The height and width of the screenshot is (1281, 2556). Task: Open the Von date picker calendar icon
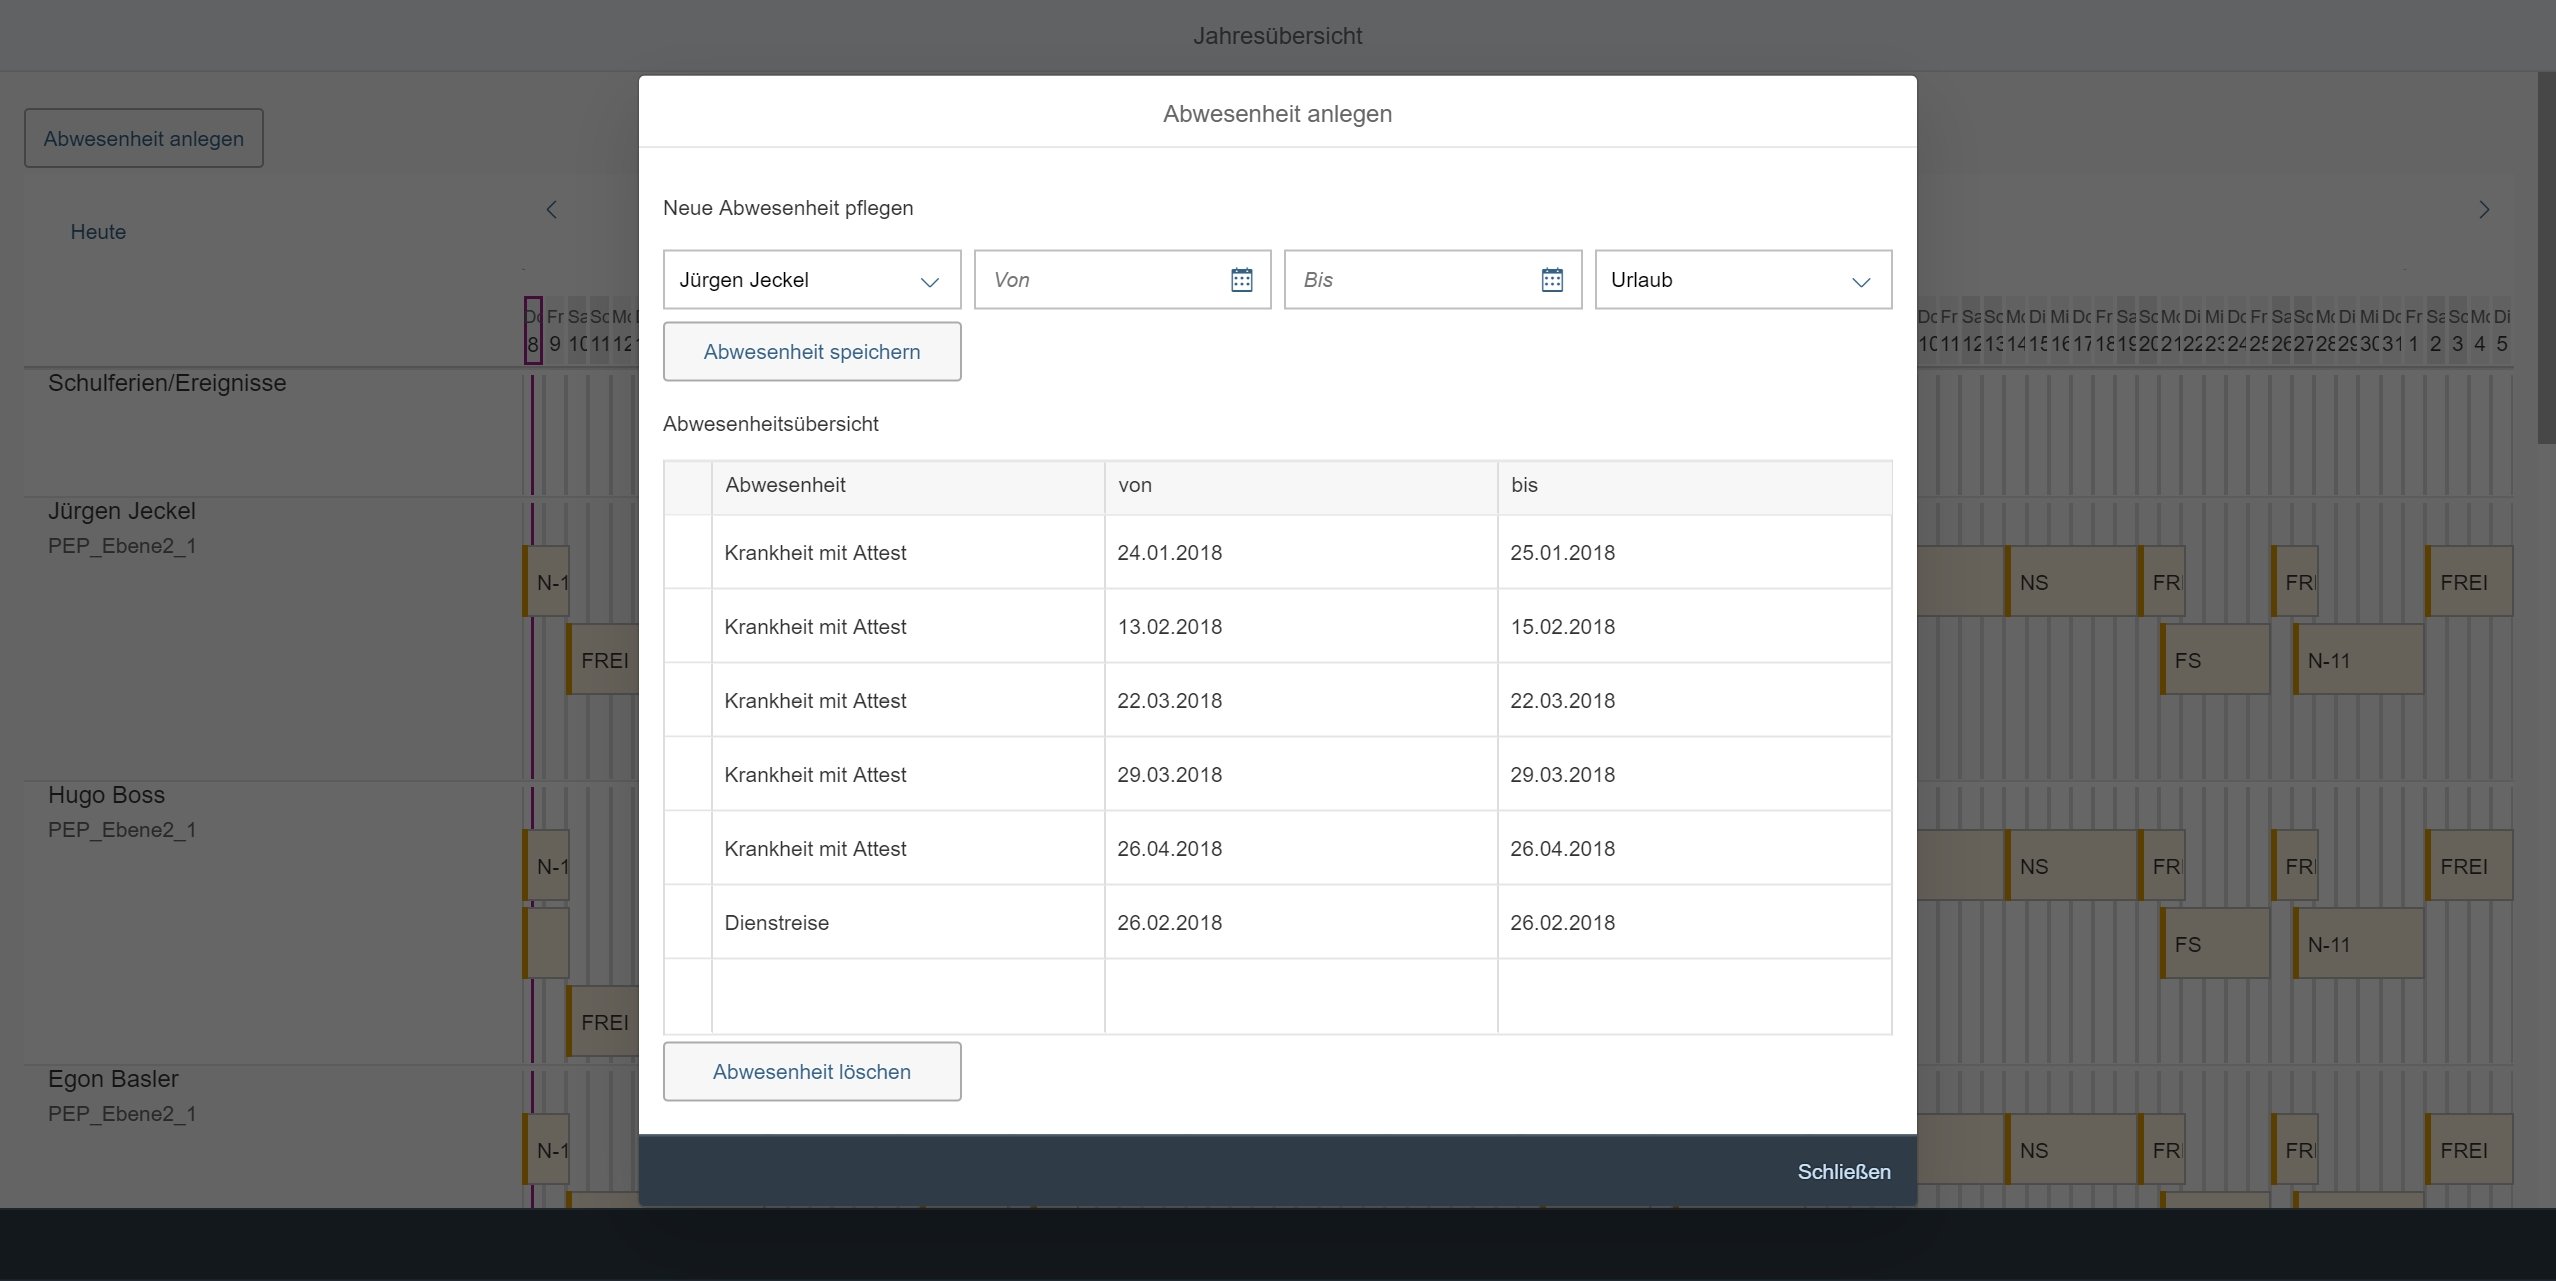pyautogui.click(x=1241, y=280)
